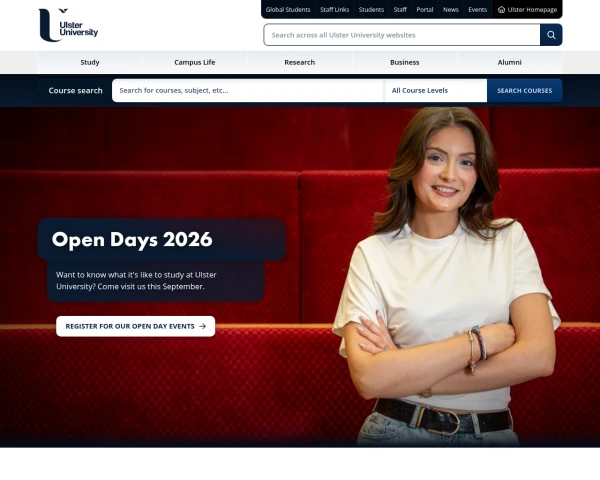Viewport: 600px width, 480px height.
Task: Click the magnifying glass search icon
Action: 551,35
